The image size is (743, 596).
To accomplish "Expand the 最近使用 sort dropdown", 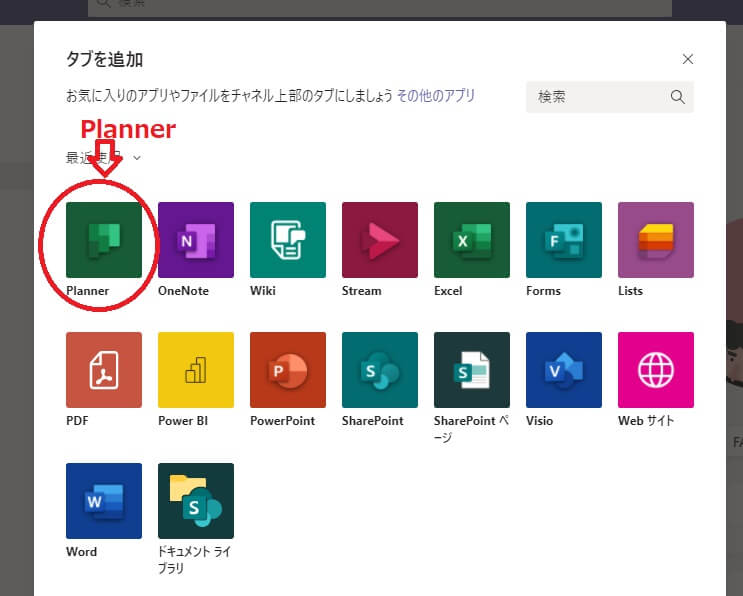I will click(103, 157).
